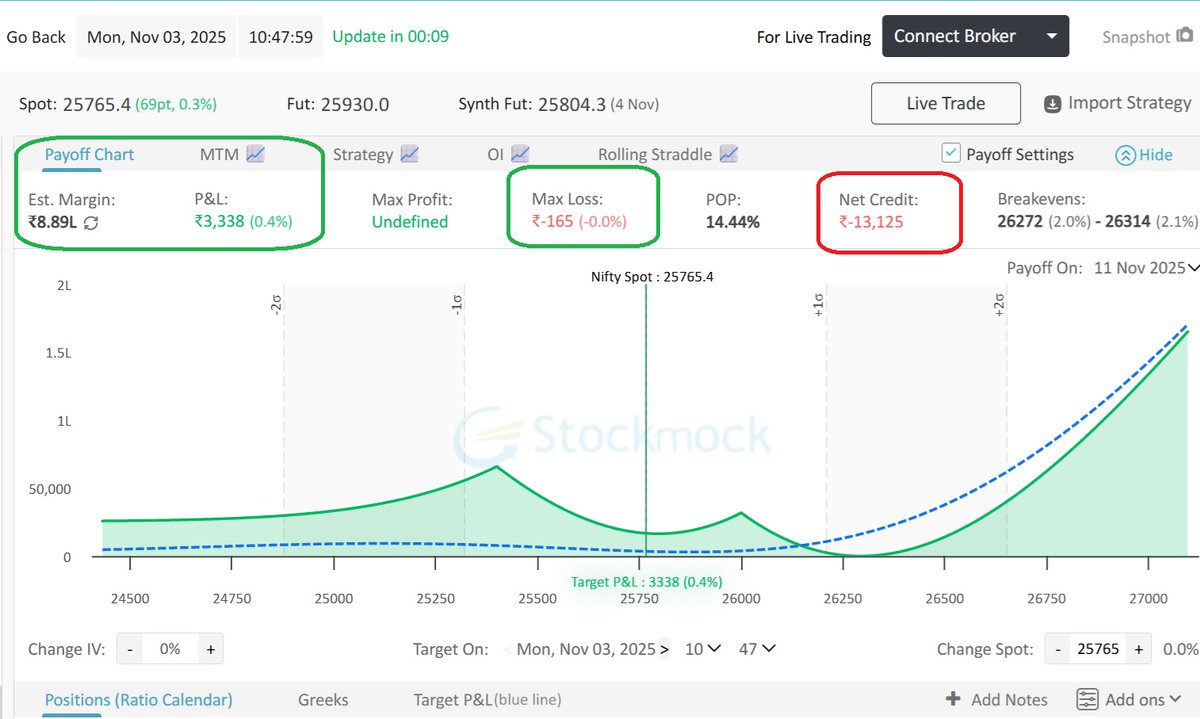
Task: Open the MTM chart icon
Action: (x=254, y=153)
